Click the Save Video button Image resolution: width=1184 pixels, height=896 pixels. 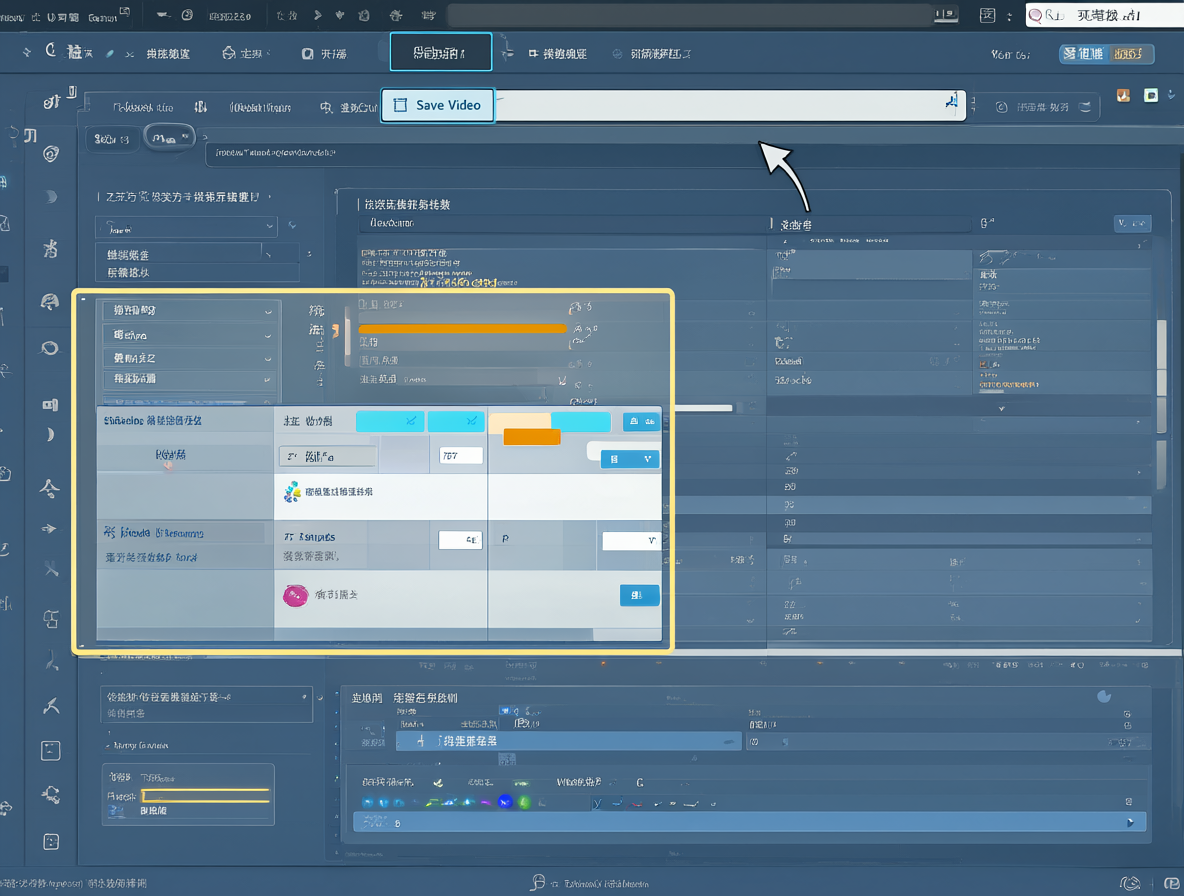click(437, 105)
